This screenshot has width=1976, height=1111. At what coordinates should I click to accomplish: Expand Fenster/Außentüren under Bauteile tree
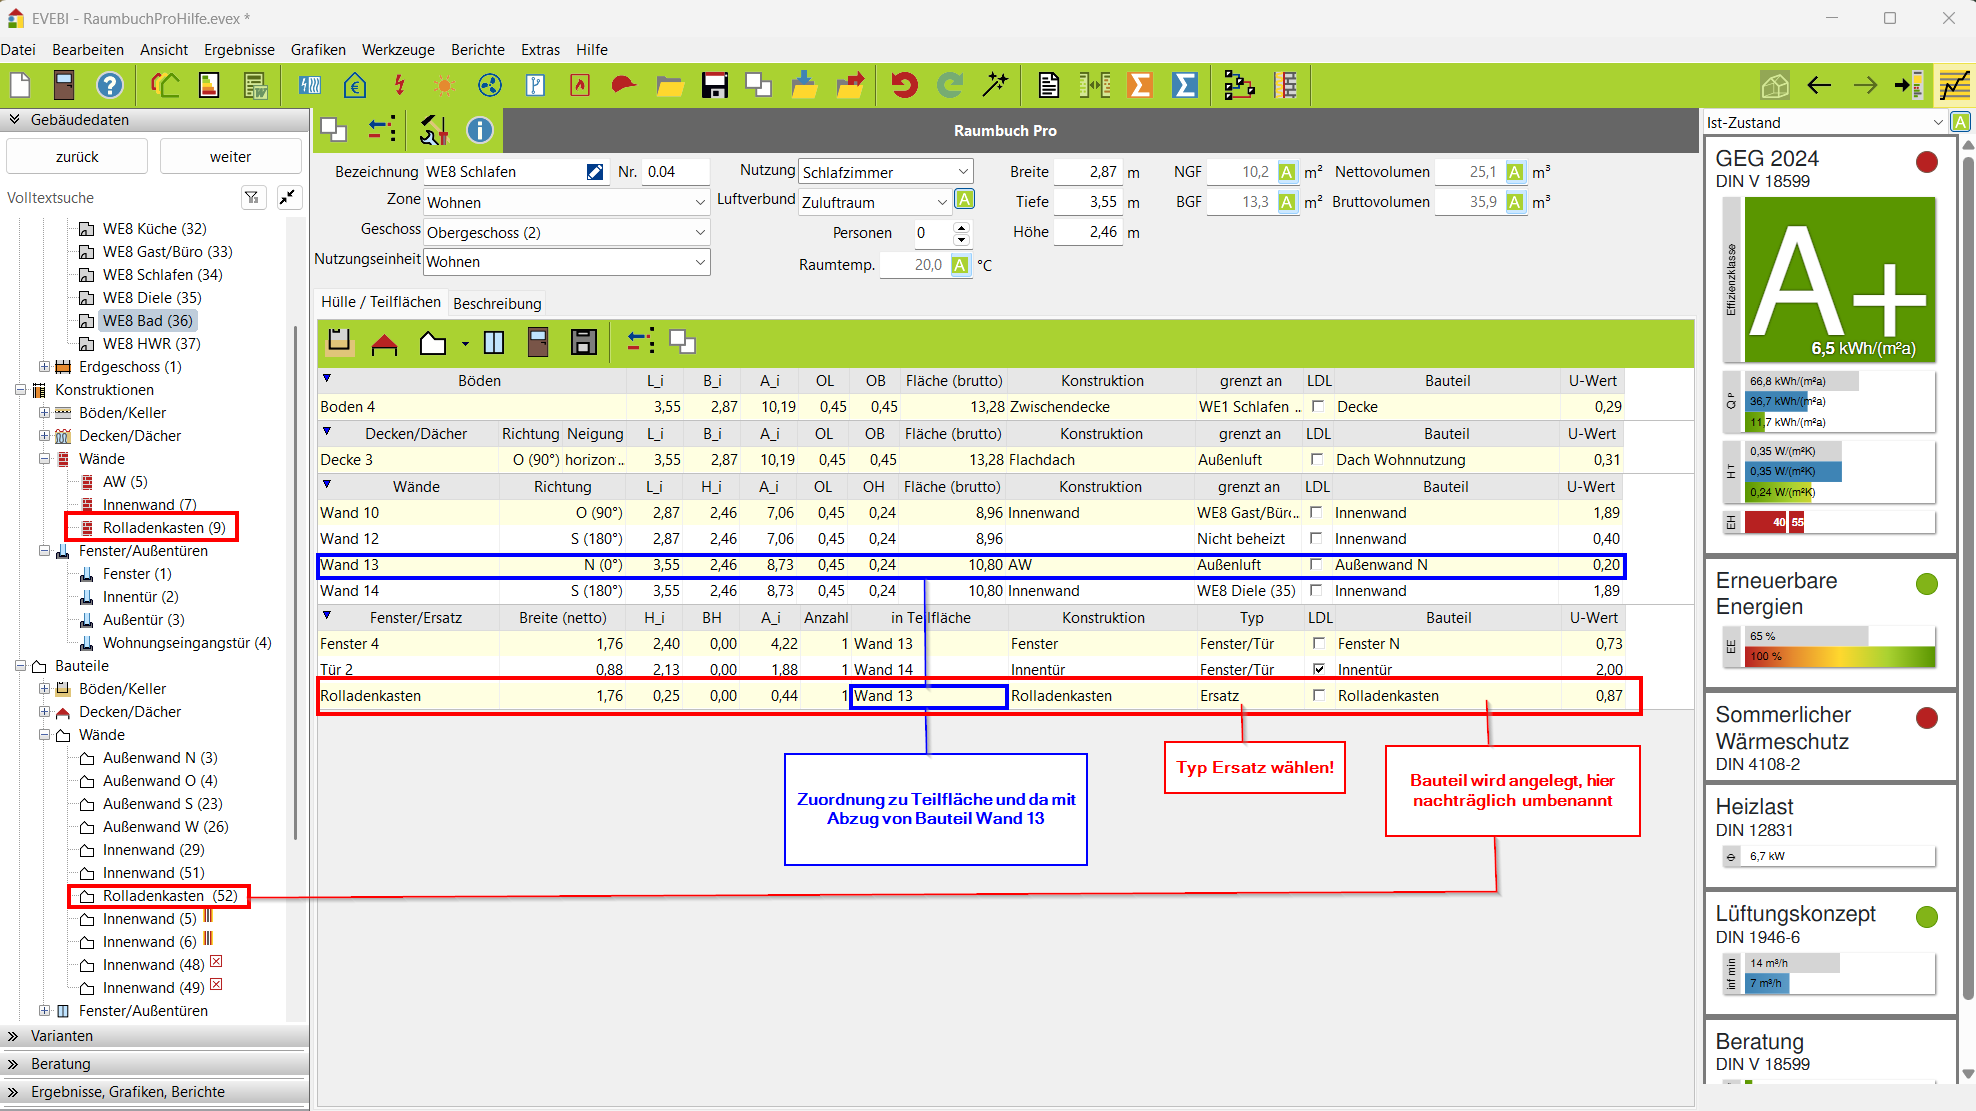pyautogui.click(x=44, y=1011)
